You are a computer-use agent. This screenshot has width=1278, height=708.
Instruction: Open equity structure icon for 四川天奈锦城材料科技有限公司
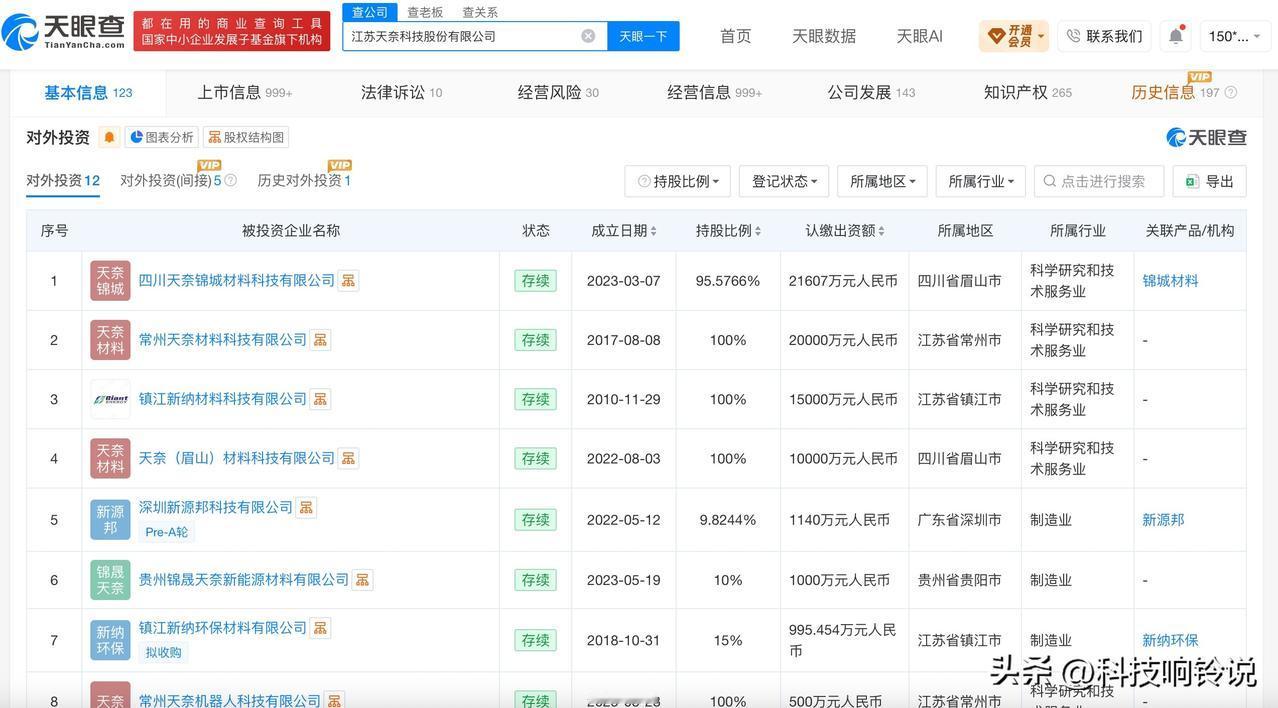pos(348,281)
